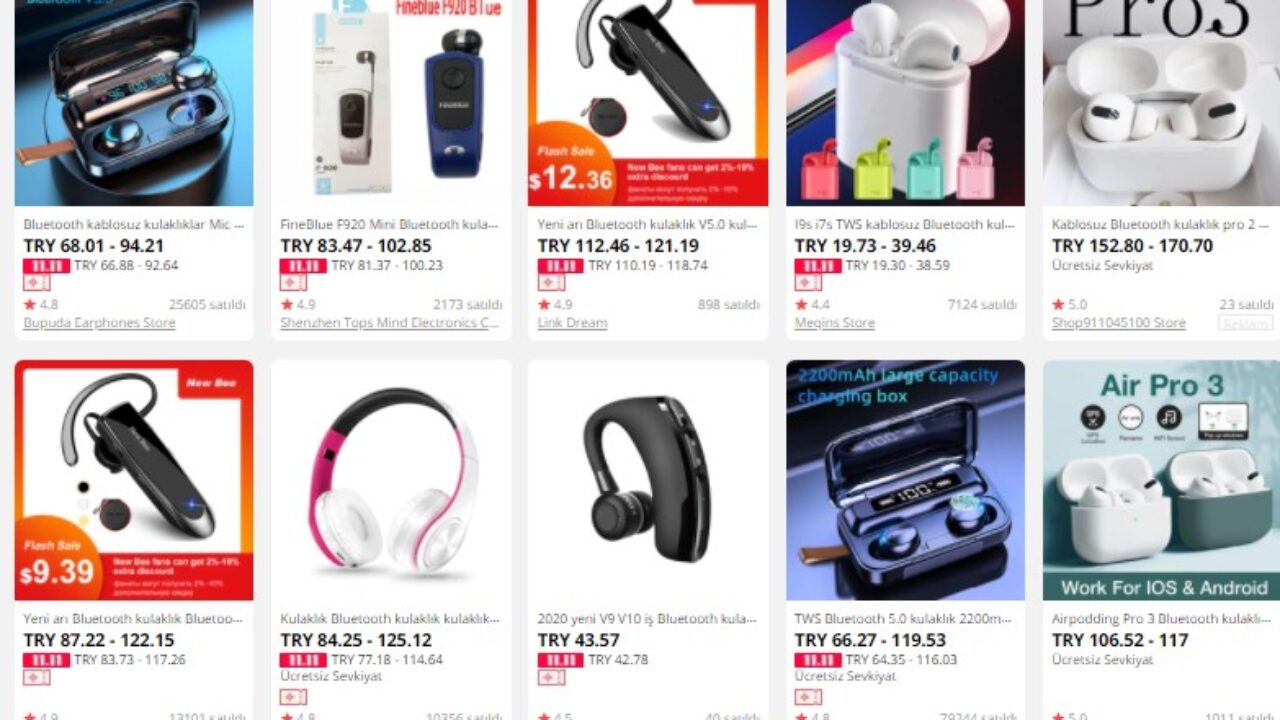1280x720 pixels.
Task: Click the 11.11 badge under TRY 68.01 - 94.21
Action: click(46, 266)
